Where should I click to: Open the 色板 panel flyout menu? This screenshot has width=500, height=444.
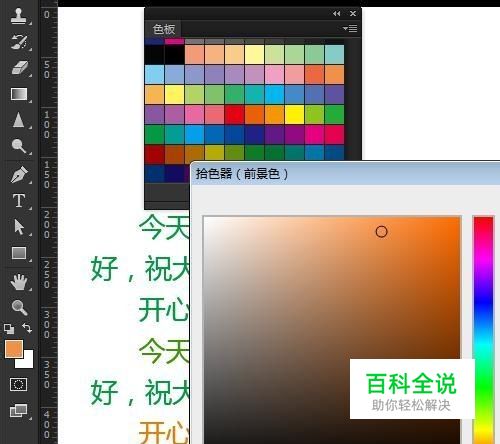click(x=350, y=29)
